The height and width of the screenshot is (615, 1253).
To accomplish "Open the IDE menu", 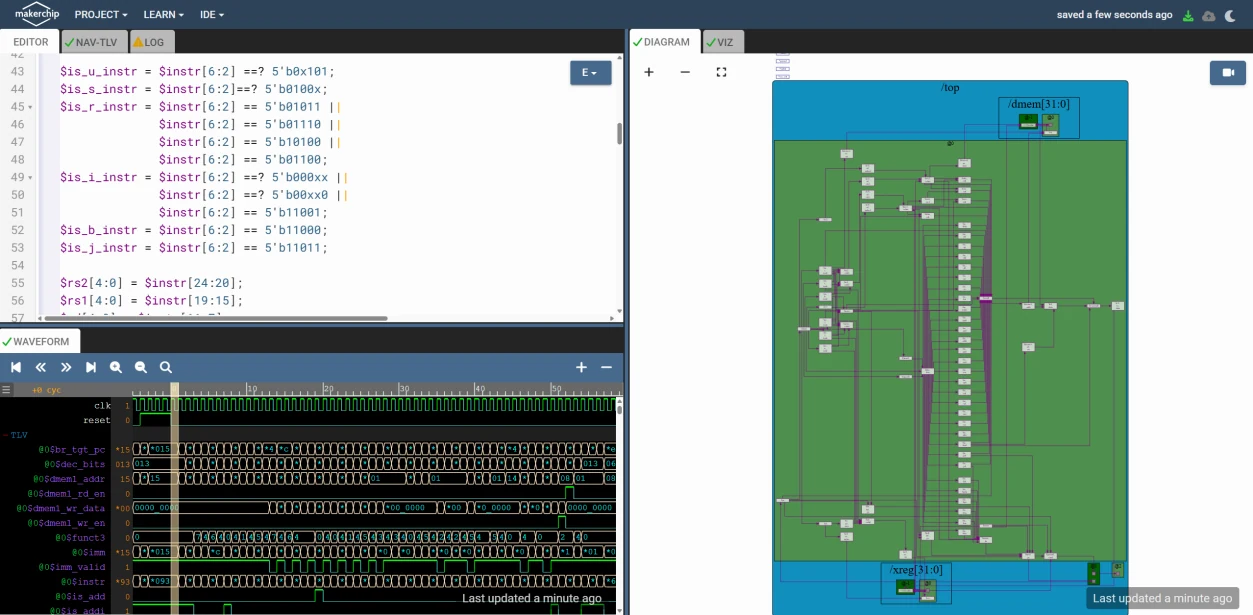I will click(212, 15).
